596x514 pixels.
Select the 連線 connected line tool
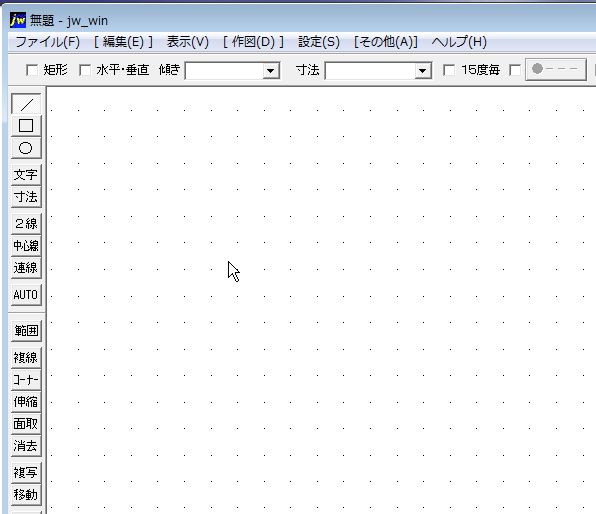pos(26,268)
